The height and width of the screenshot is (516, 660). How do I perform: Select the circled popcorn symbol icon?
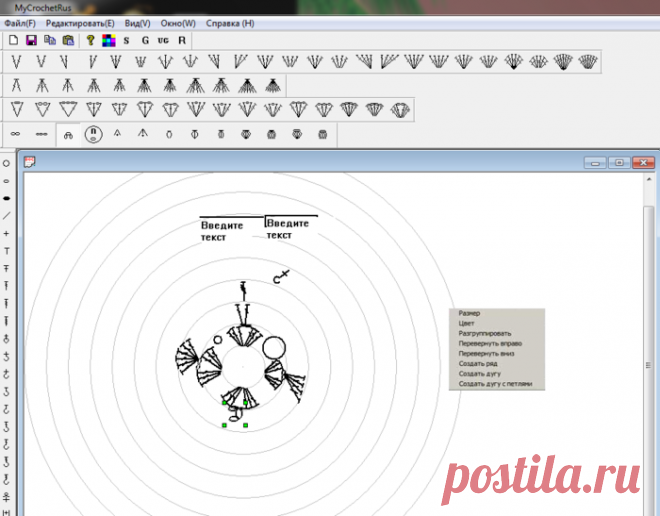(93, 135)
